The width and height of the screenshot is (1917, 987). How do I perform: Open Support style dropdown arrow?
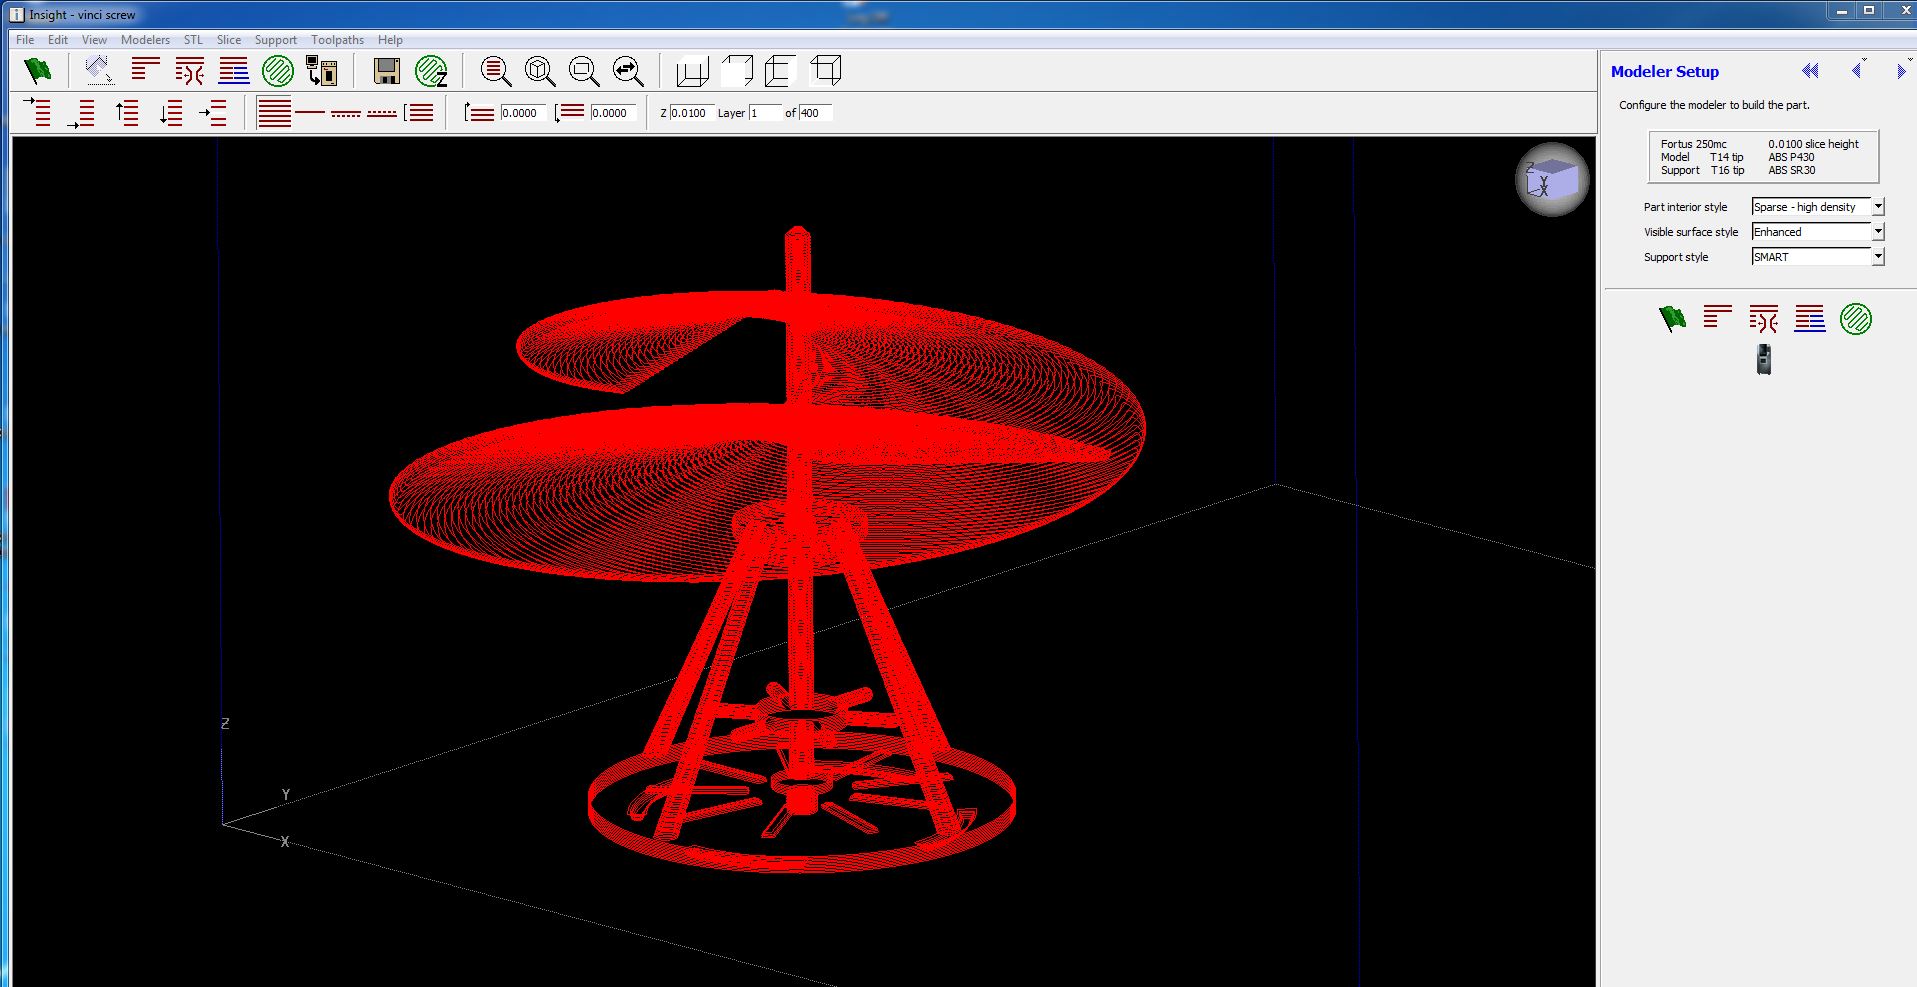tap(1878, 257)
